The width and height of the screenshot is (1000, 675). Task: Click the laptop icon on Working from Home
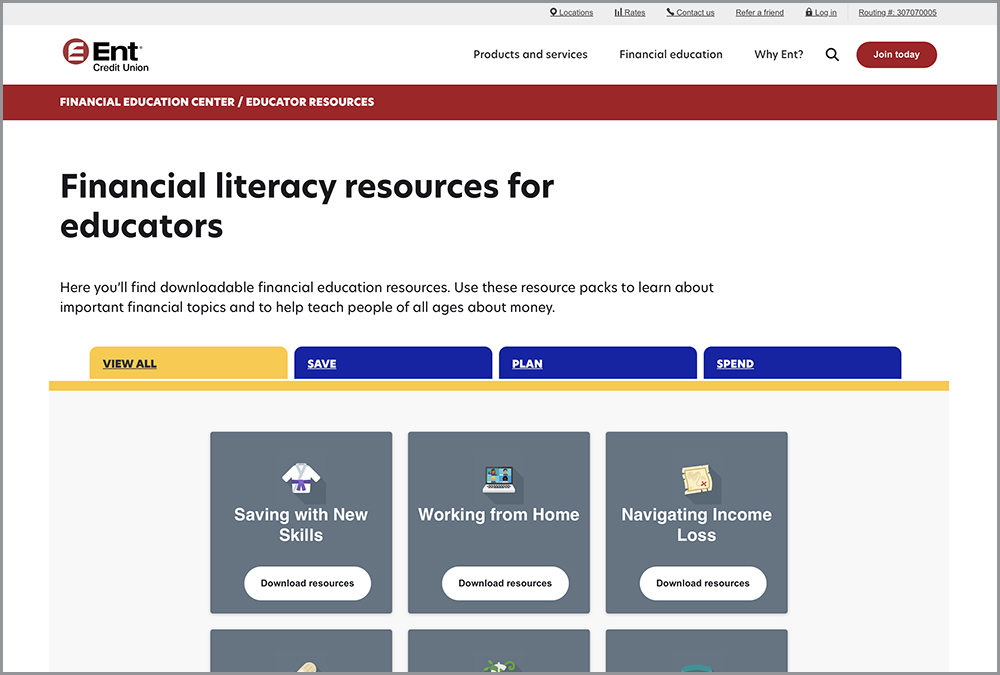(x=499, y=480)
